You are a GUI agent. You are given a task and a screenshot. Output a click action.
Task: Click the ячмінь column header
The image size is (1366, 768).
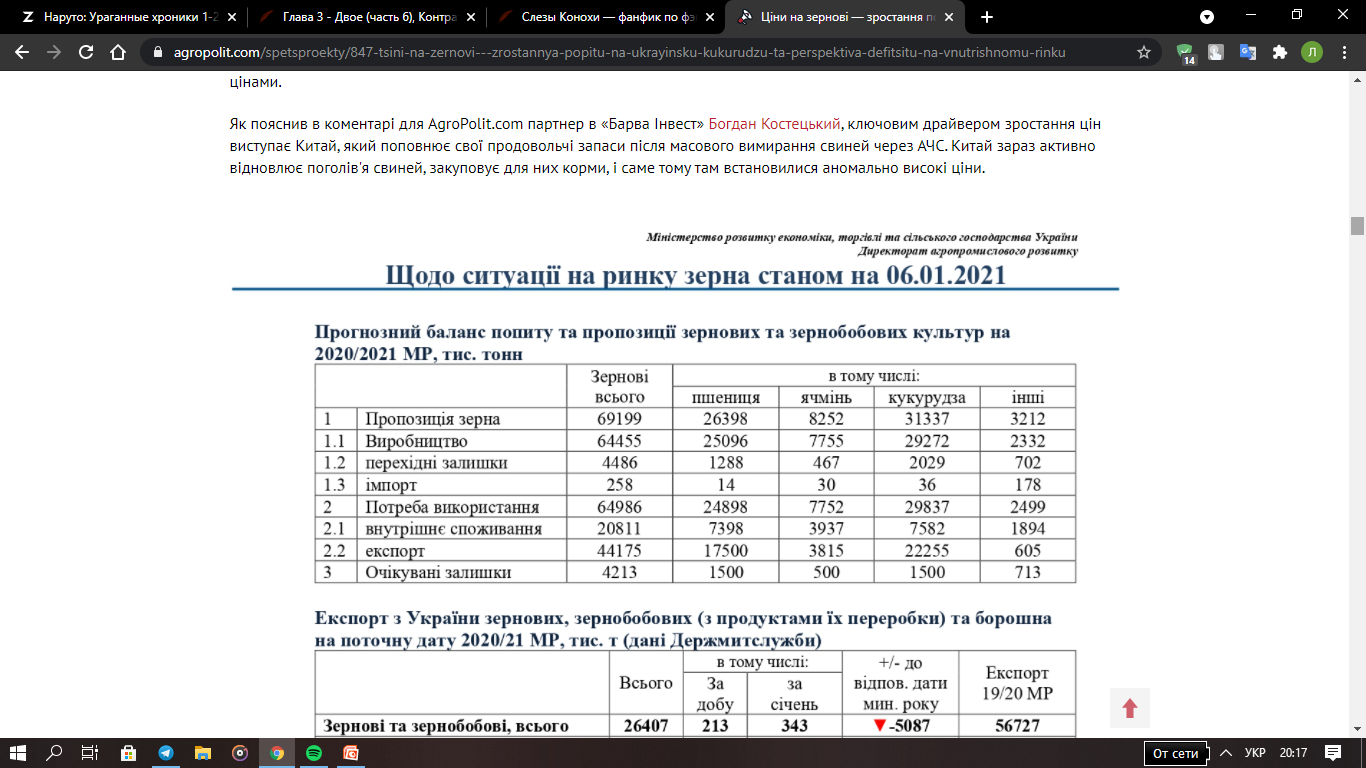[826, 397]
